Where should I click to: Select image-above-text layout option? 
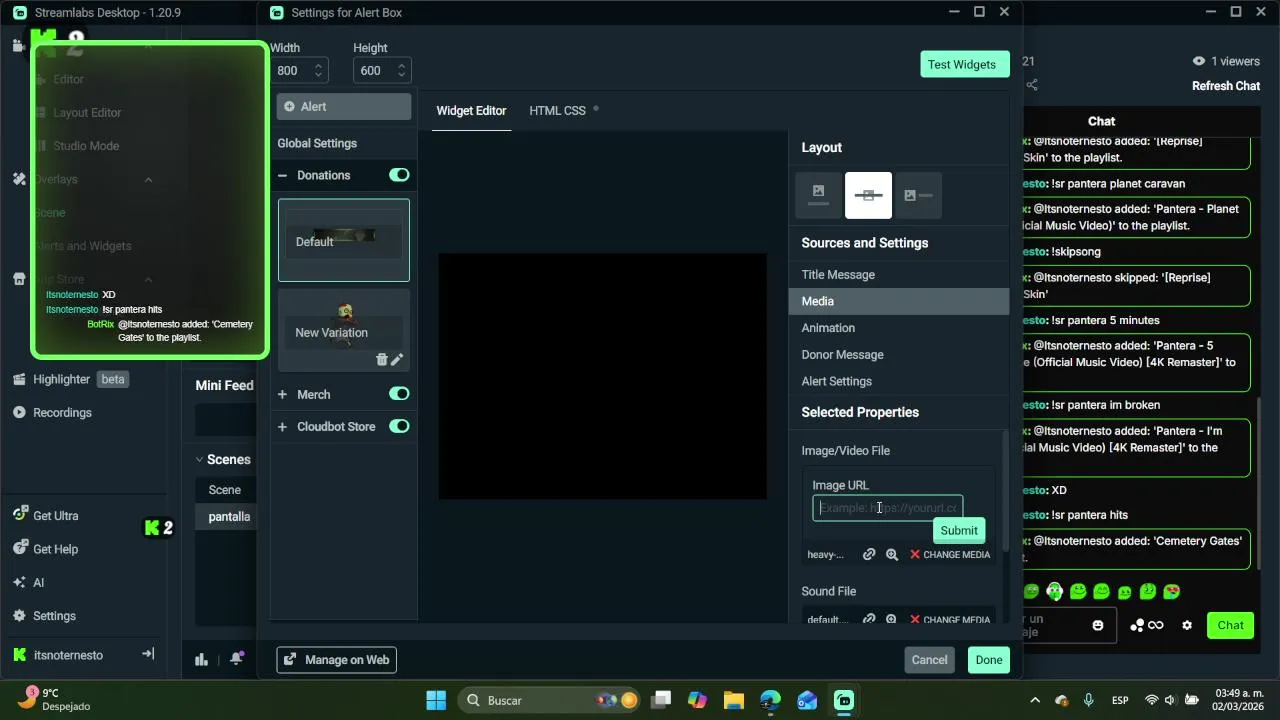[818, 195]
